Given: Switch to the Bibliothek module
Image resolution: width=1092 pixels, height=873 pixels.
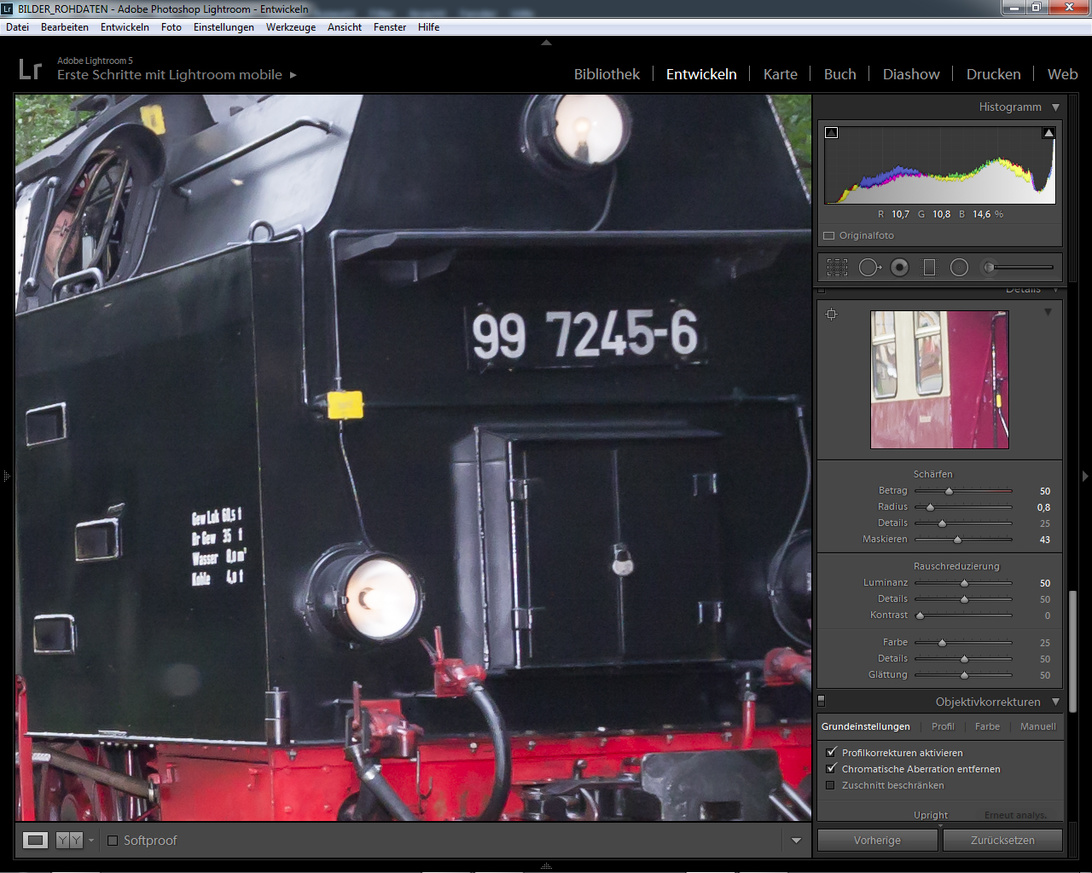Looking at the screenshot, I should coord(606,74).
